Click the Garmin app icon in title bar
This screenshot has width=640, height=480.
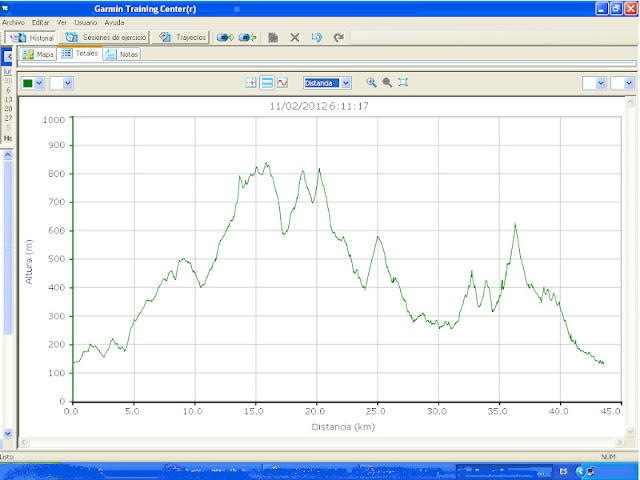(x=5, y=7)
